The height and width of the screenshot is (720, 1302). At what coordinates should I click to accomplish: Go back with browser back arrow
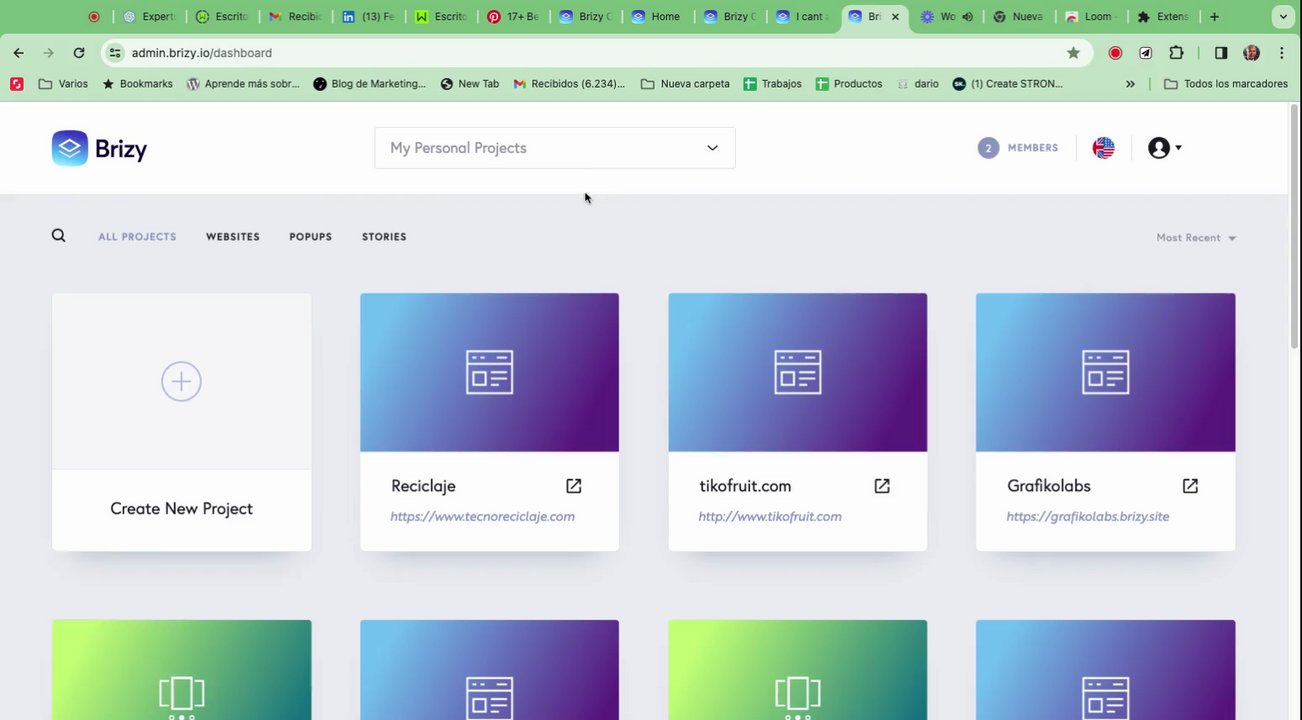[19, 53]
